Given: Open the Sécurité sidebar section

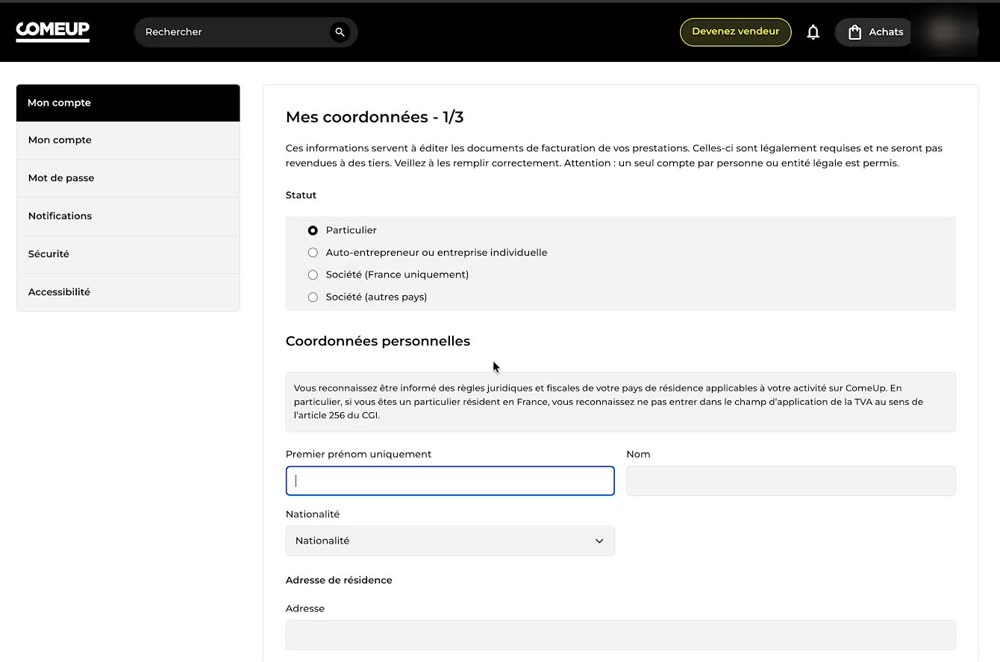Looking at the screenshot, I should 128,254.
